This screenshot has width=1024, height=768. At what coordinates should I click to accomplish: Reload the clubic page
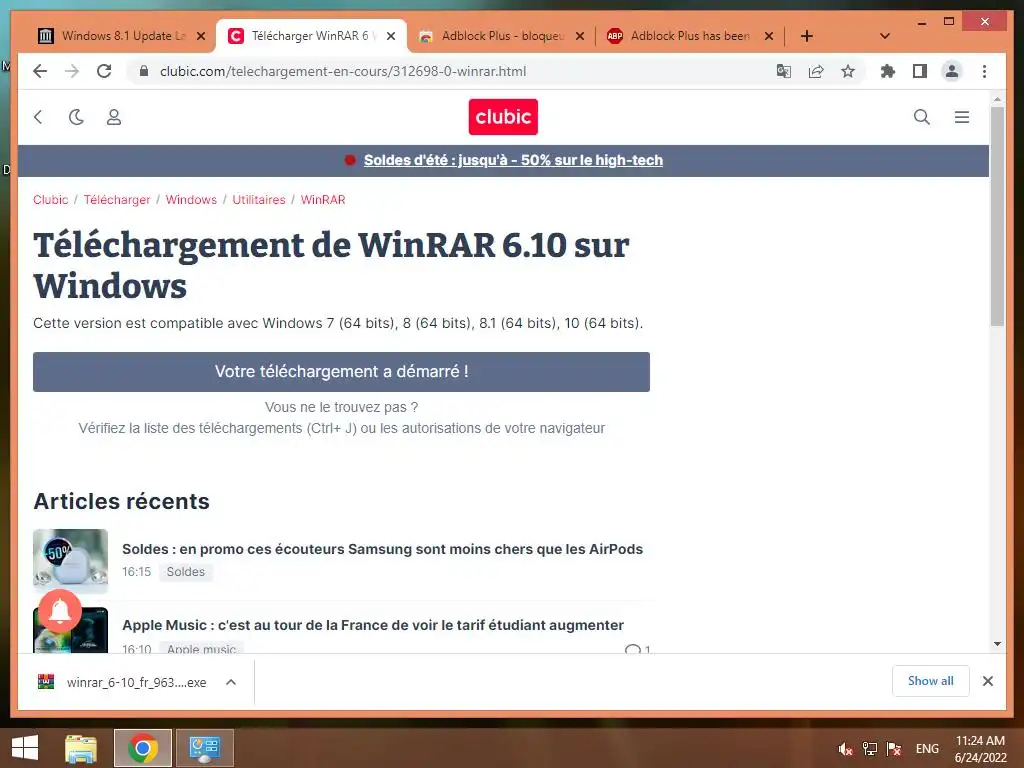click(x=104, y=71)
